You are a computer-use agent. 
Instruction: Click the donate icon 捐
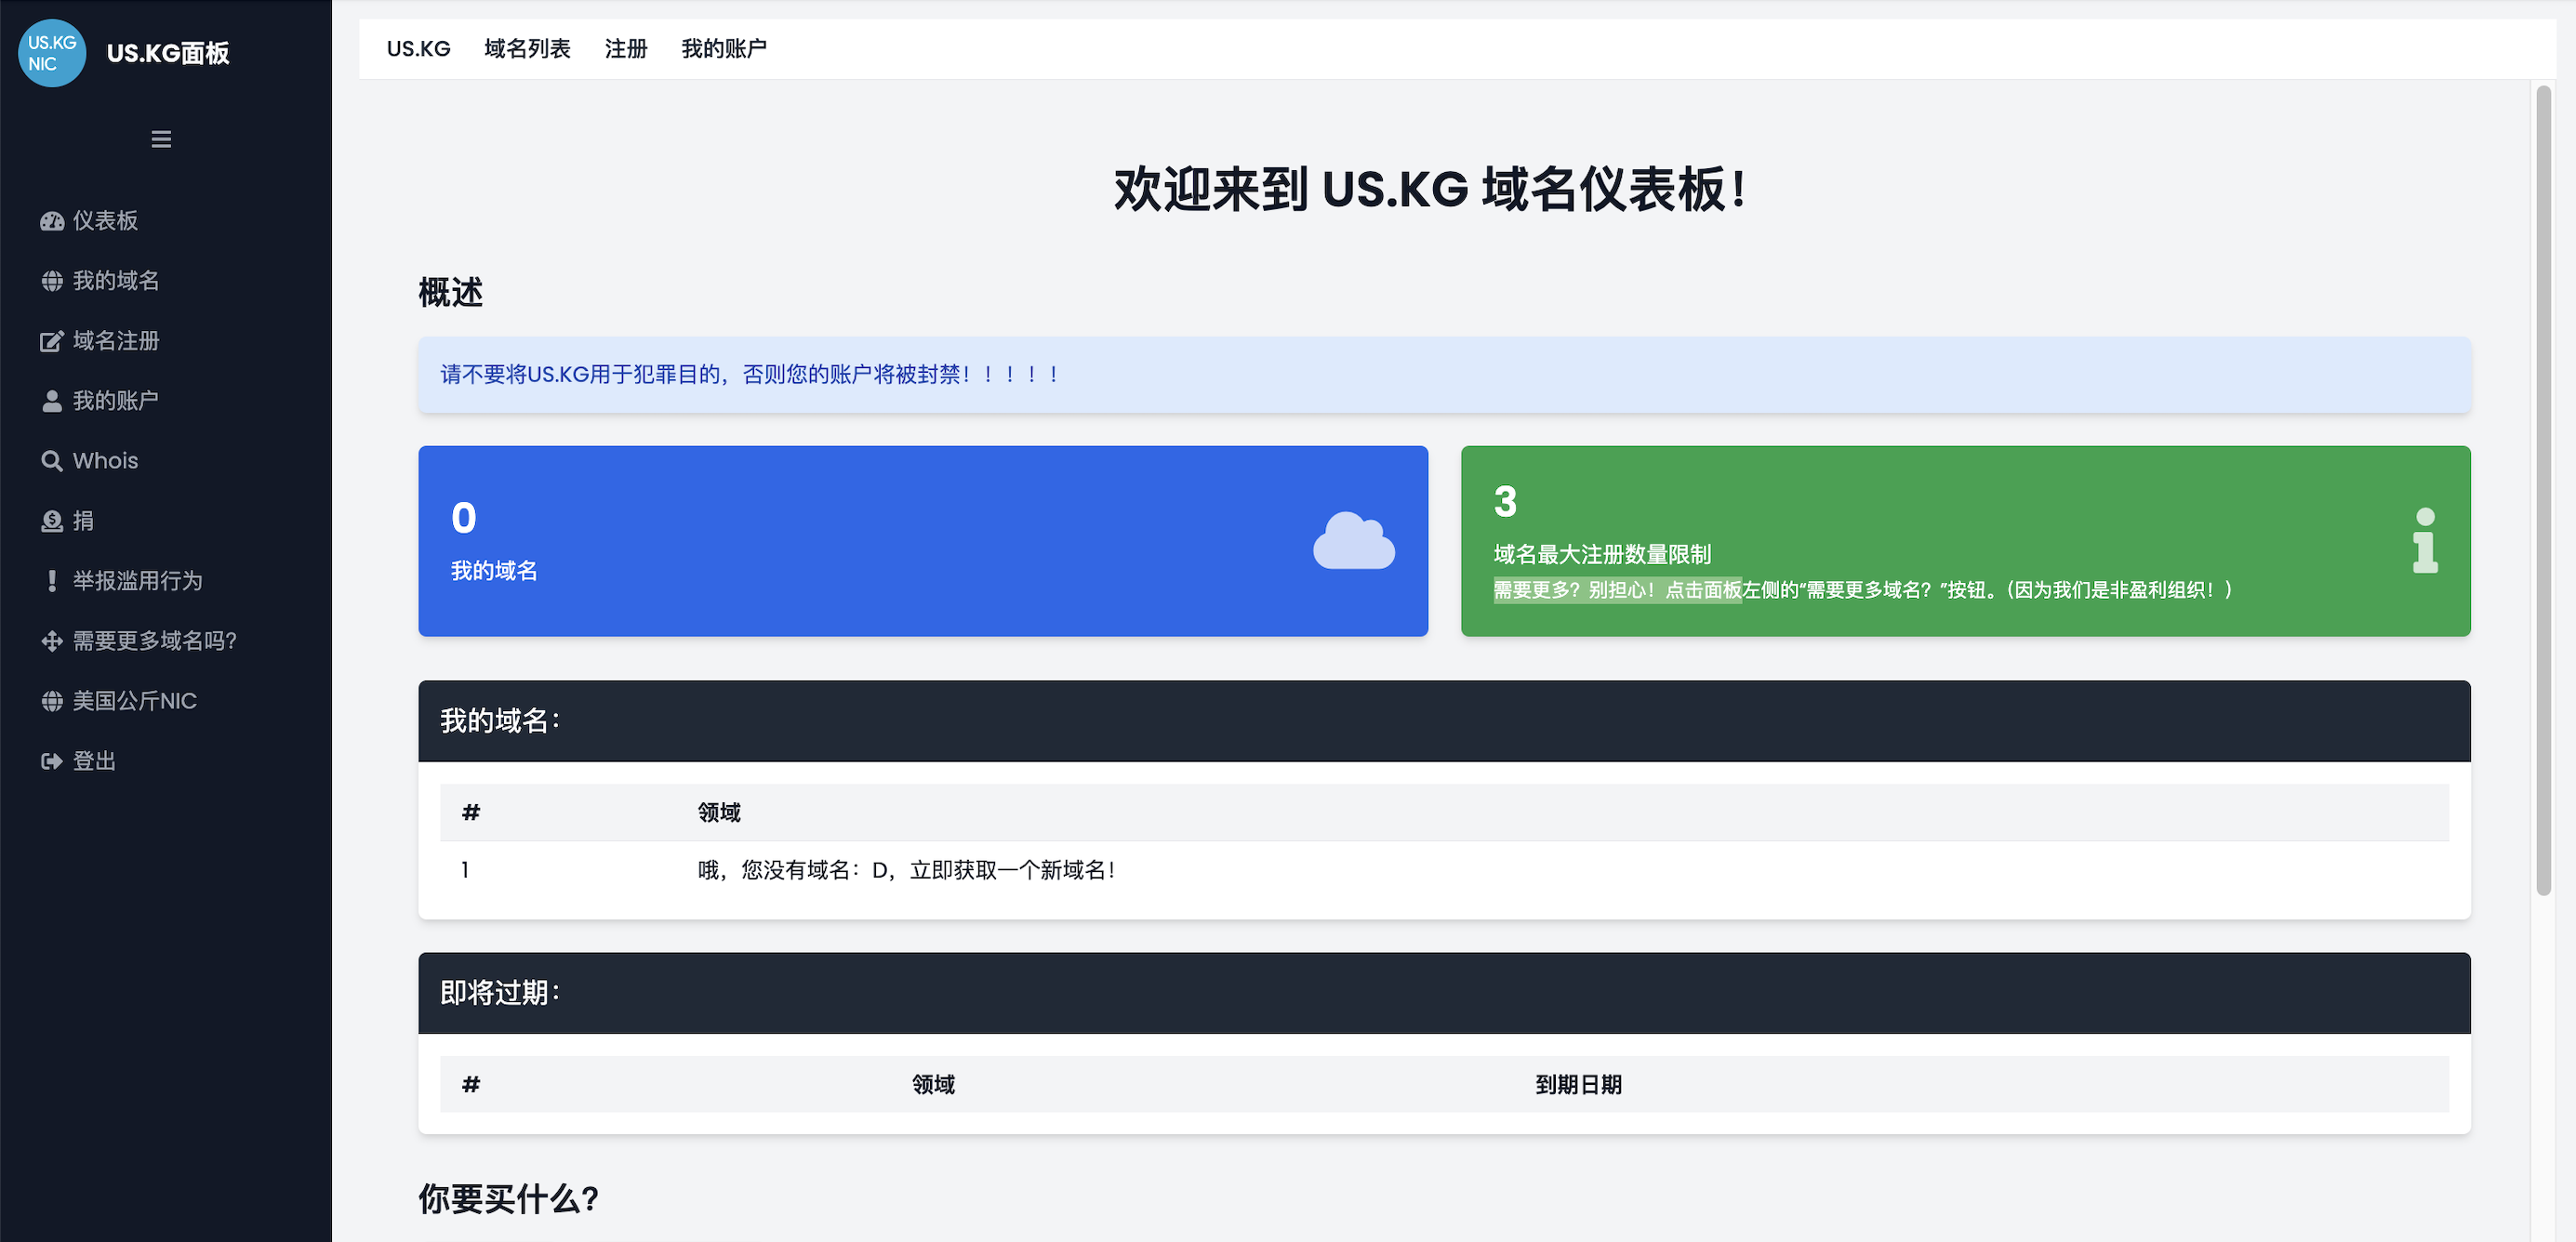pos(52,521)
